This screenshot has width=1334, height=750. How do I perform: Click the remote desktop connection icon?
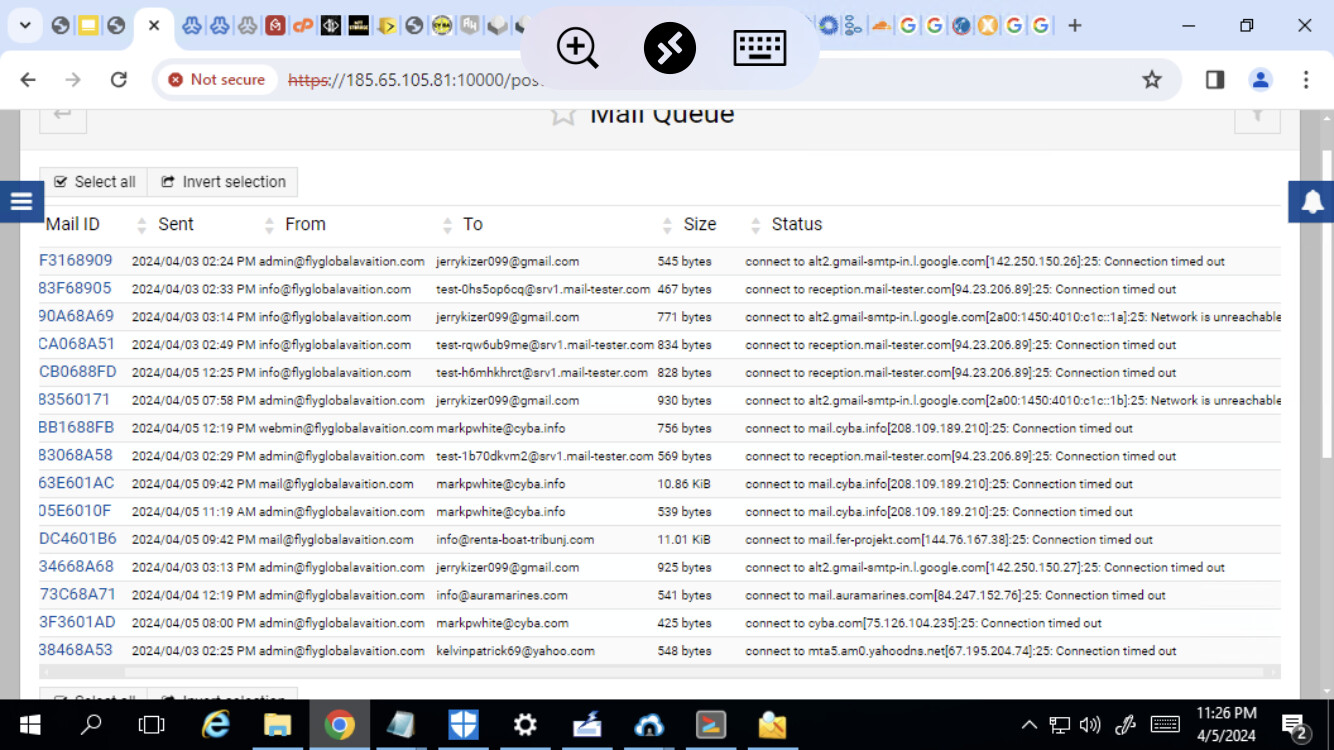669,48
